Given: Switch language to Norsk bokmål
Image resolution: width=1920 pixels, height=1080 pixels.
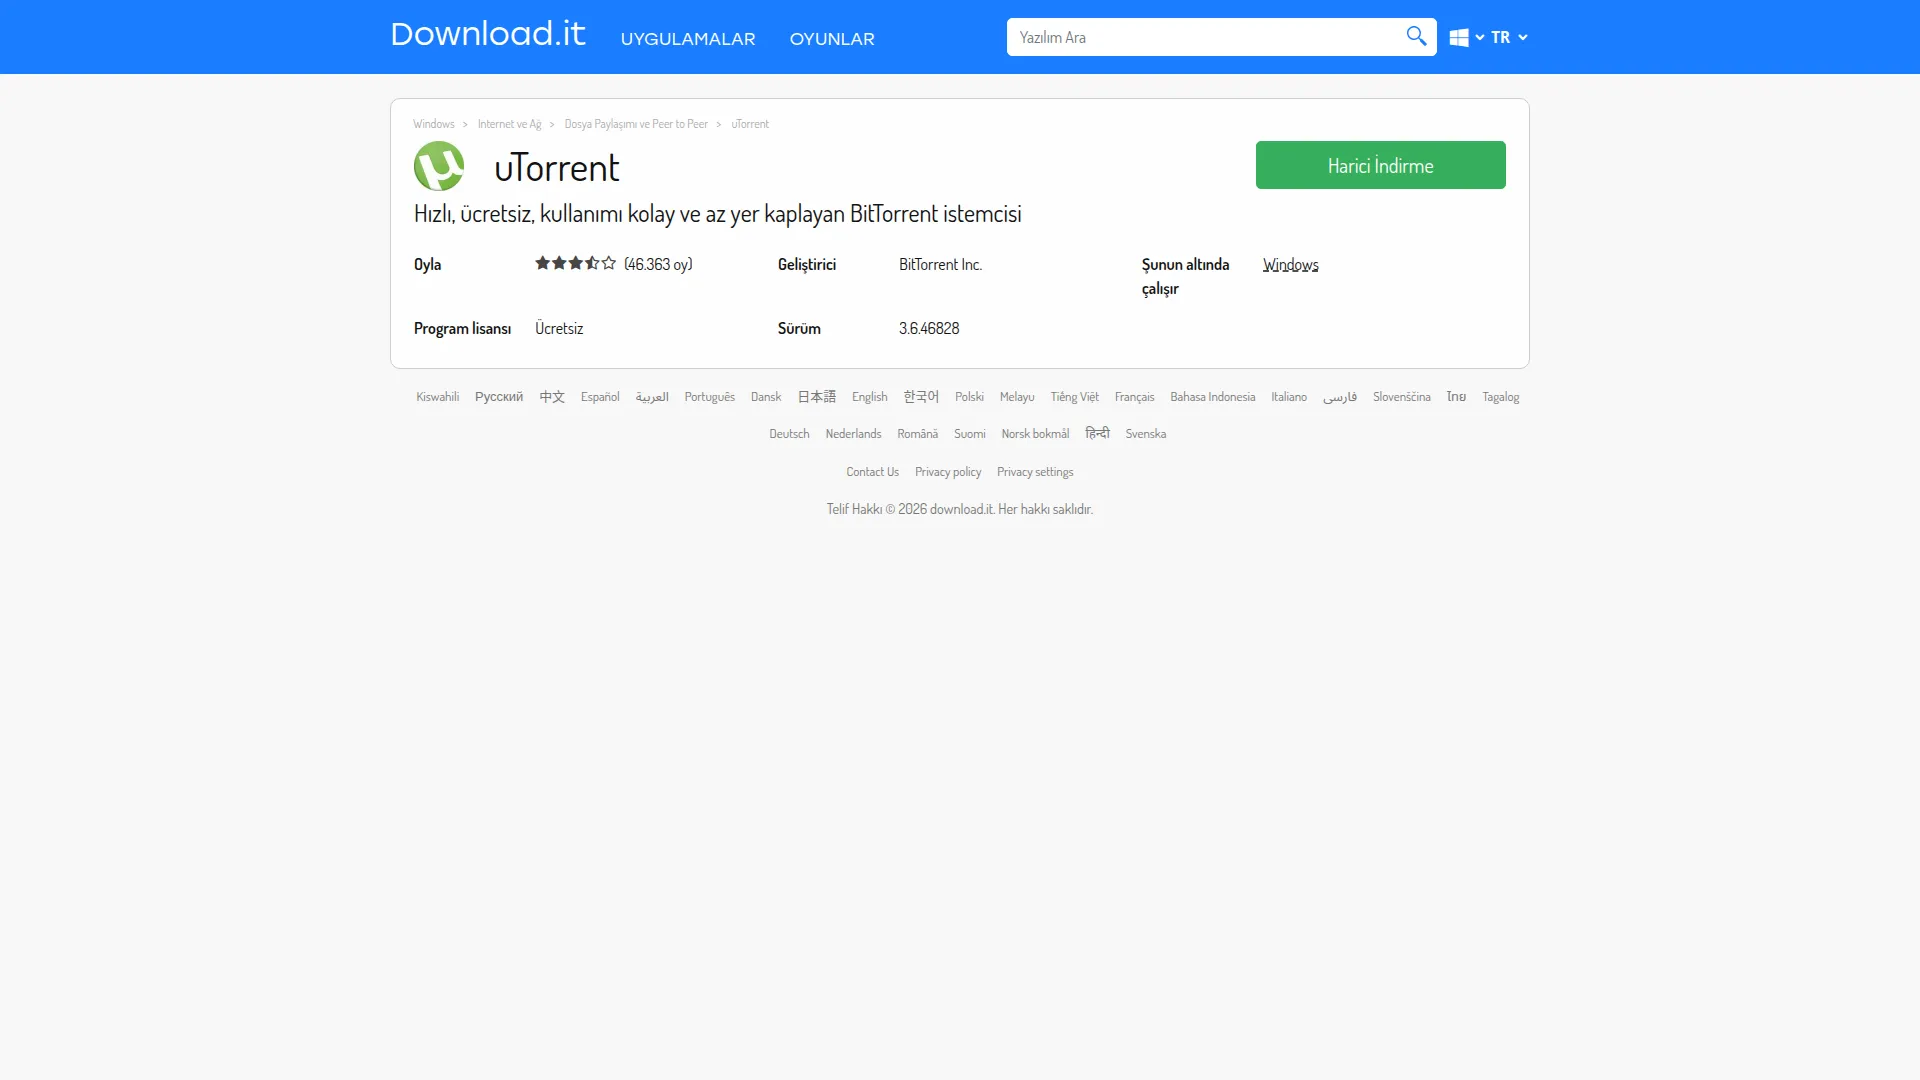Looking at the screenshot, I should pyautogui.click(x=1035, y=434).
